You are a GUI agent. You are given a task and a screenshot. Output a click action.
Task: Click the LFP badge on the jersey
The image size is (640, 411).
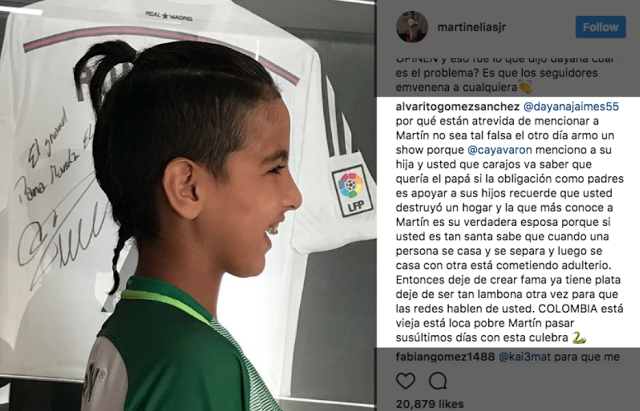[352, 190]
